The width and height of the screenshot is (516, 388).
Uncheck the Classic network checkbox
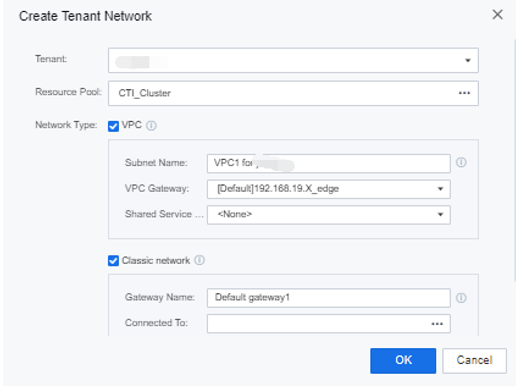tap(113, 261)
